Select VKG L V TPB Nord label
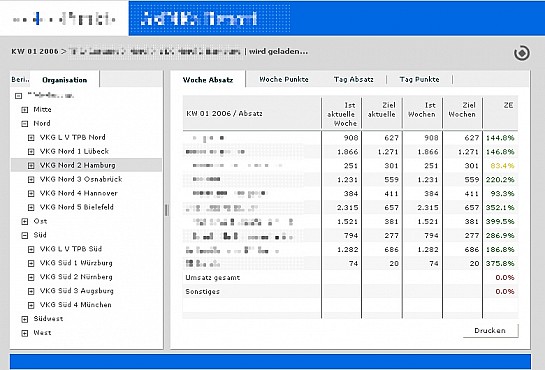 tap(73, 137)
